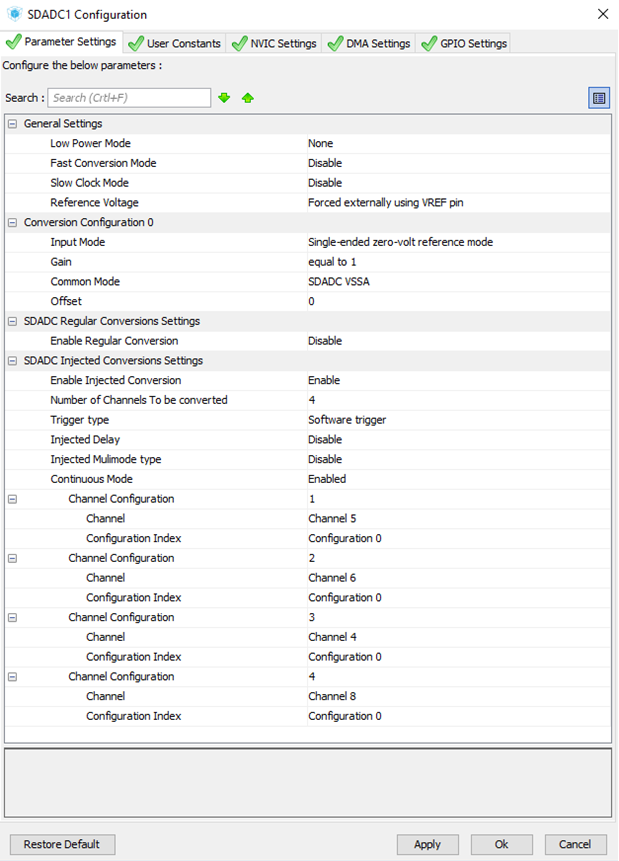Close the SDADC1 Configuration dialog

(603, 14)
